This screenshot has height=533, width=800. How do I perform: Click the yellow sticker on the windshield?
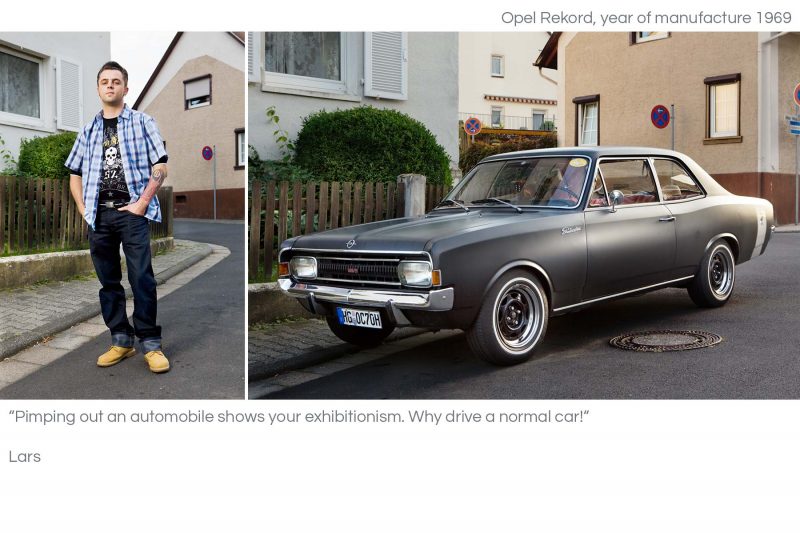579,163
